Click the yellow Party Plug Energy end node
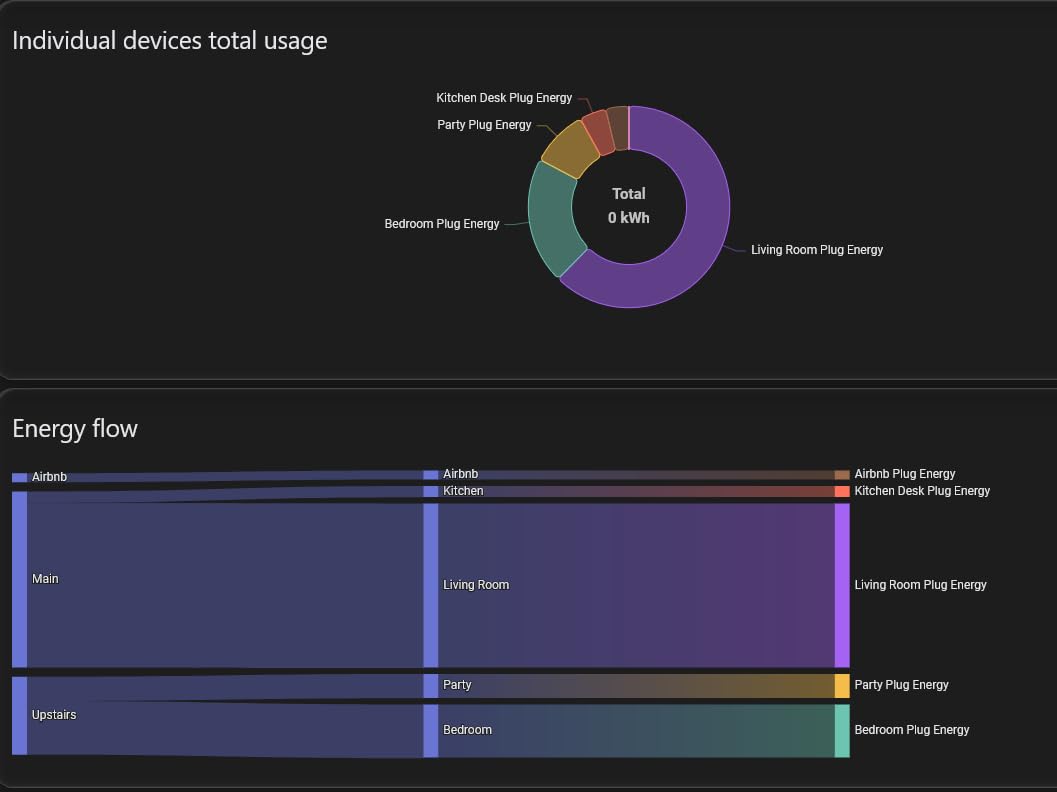The image size is (1057, 792). 842,685
